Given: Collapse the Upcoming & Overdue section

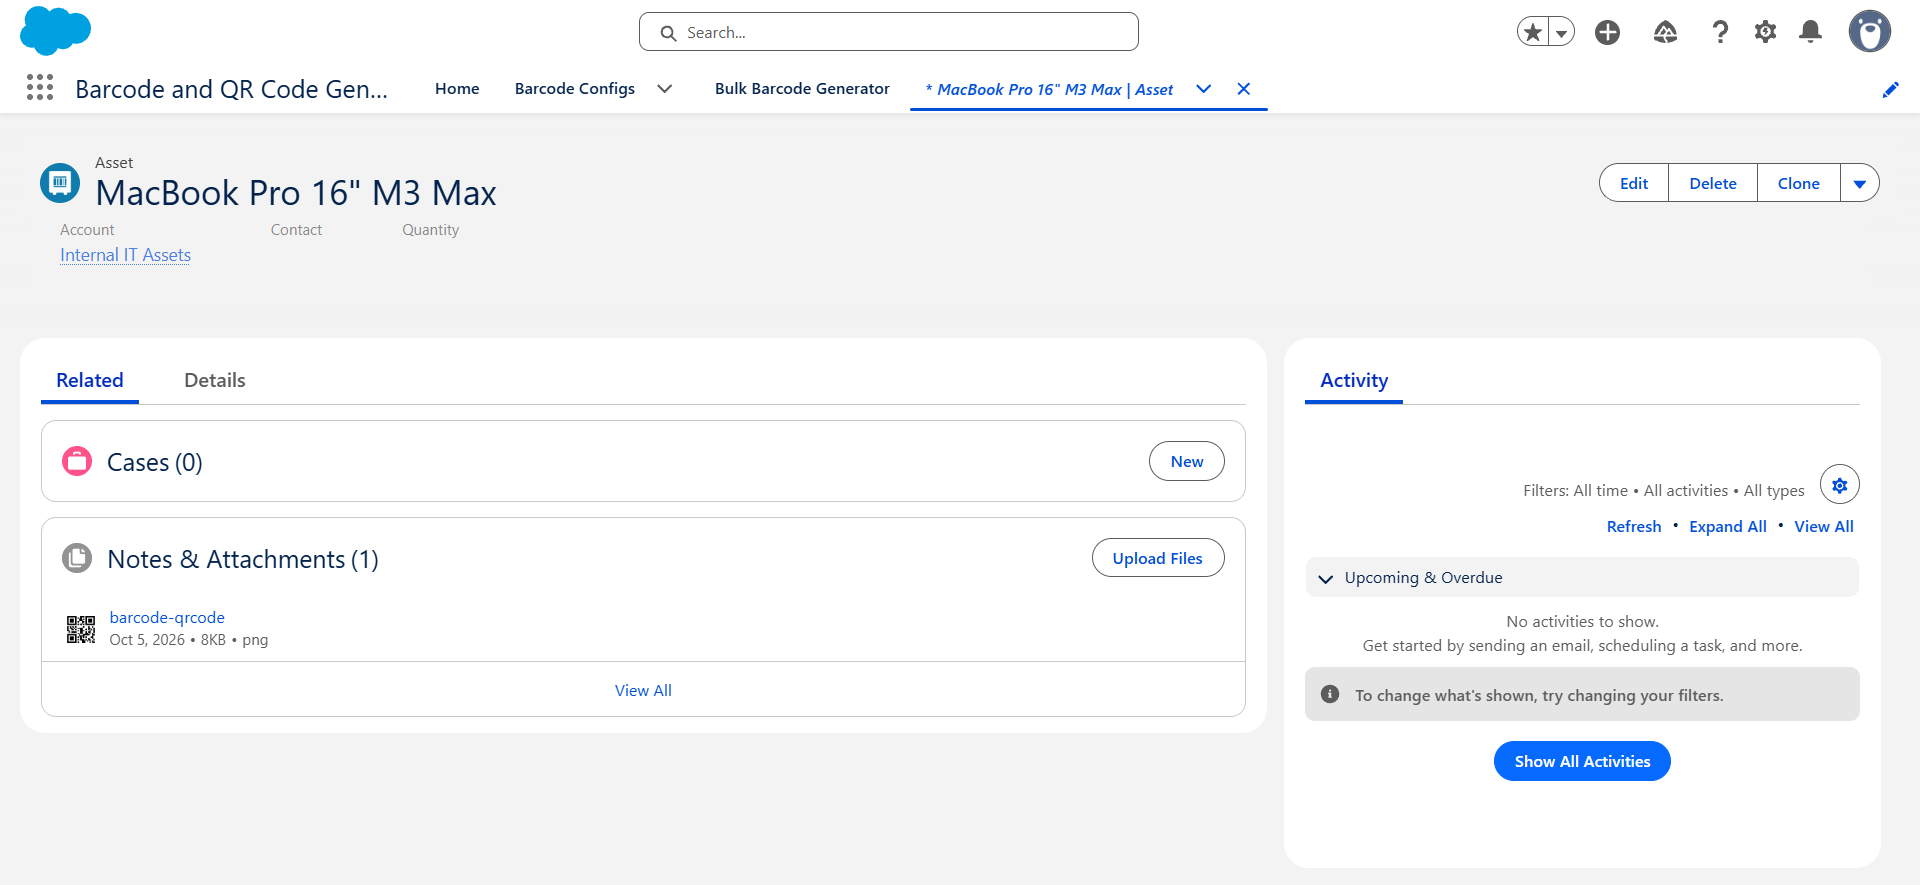Looking at the screenshot, I should (1326, 578).
